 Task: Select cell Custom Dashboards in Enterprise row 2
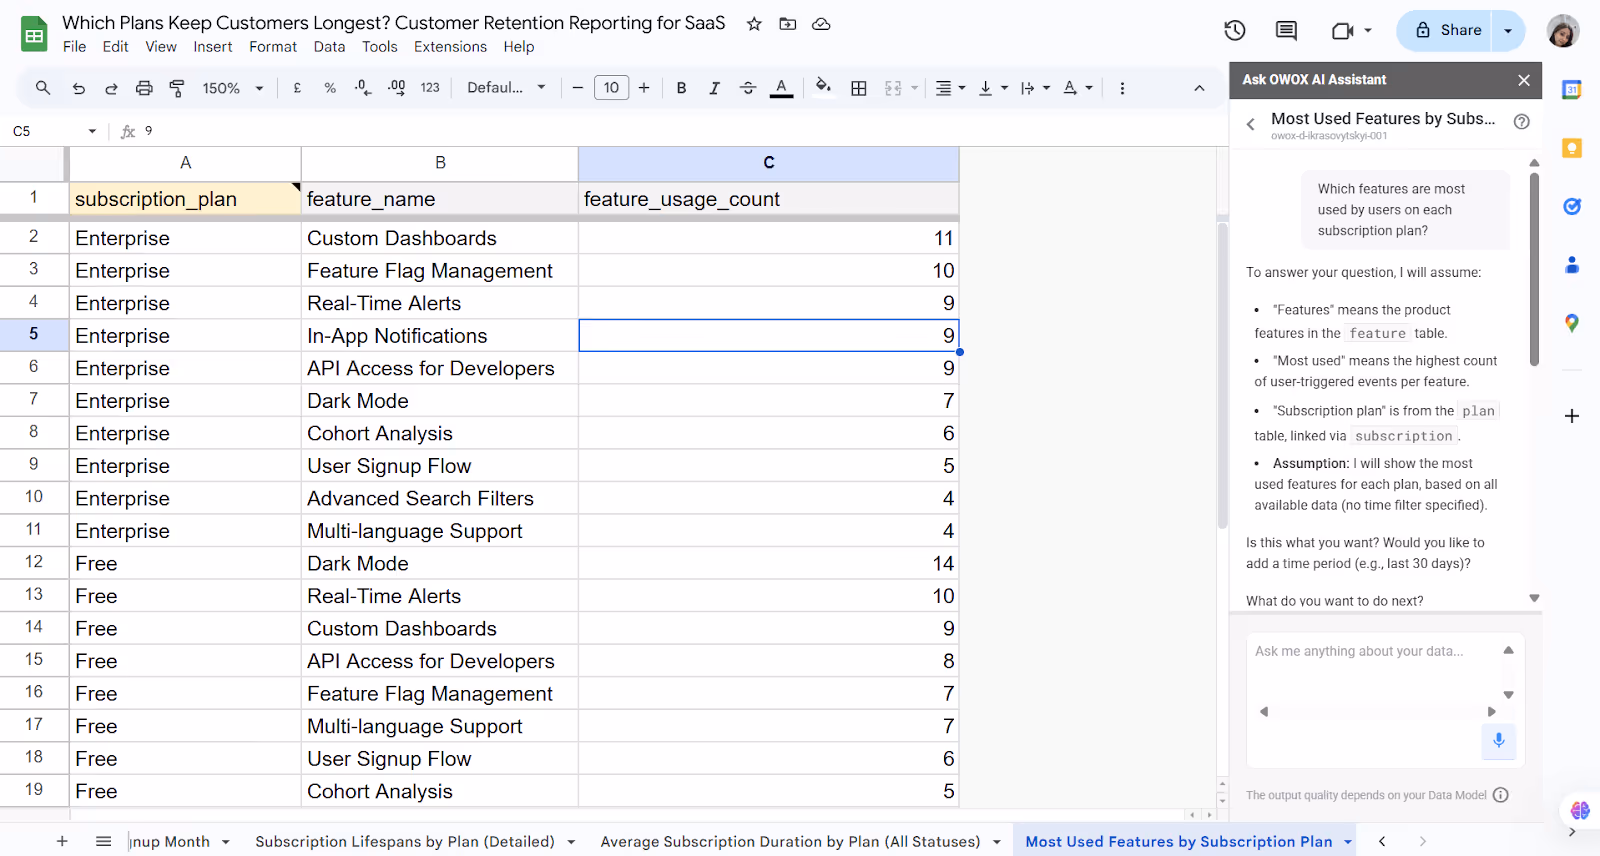(440, 238)
